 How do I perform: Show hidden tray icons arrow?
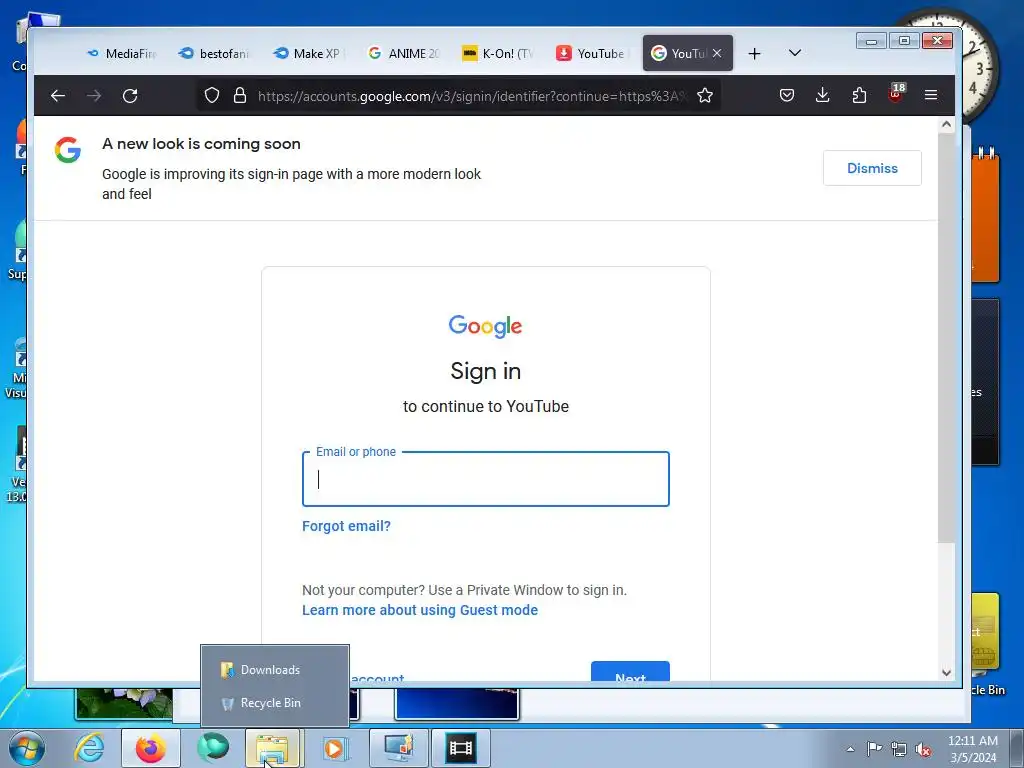pos(850,749)
